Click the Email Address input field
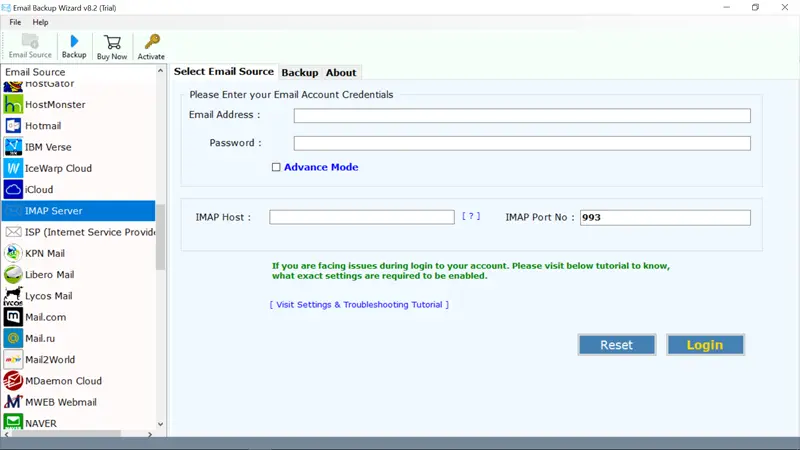 point(522,115)
